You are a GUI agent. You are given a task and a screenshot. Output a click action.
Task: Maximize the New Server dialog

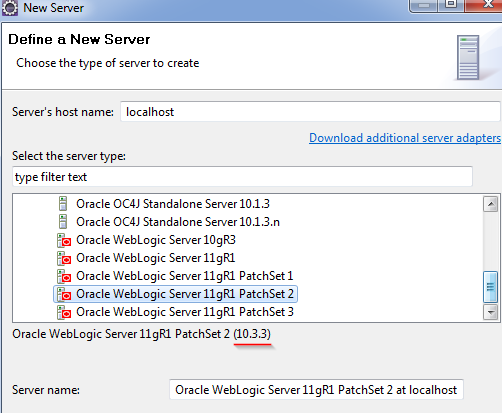tap(451, 5)
